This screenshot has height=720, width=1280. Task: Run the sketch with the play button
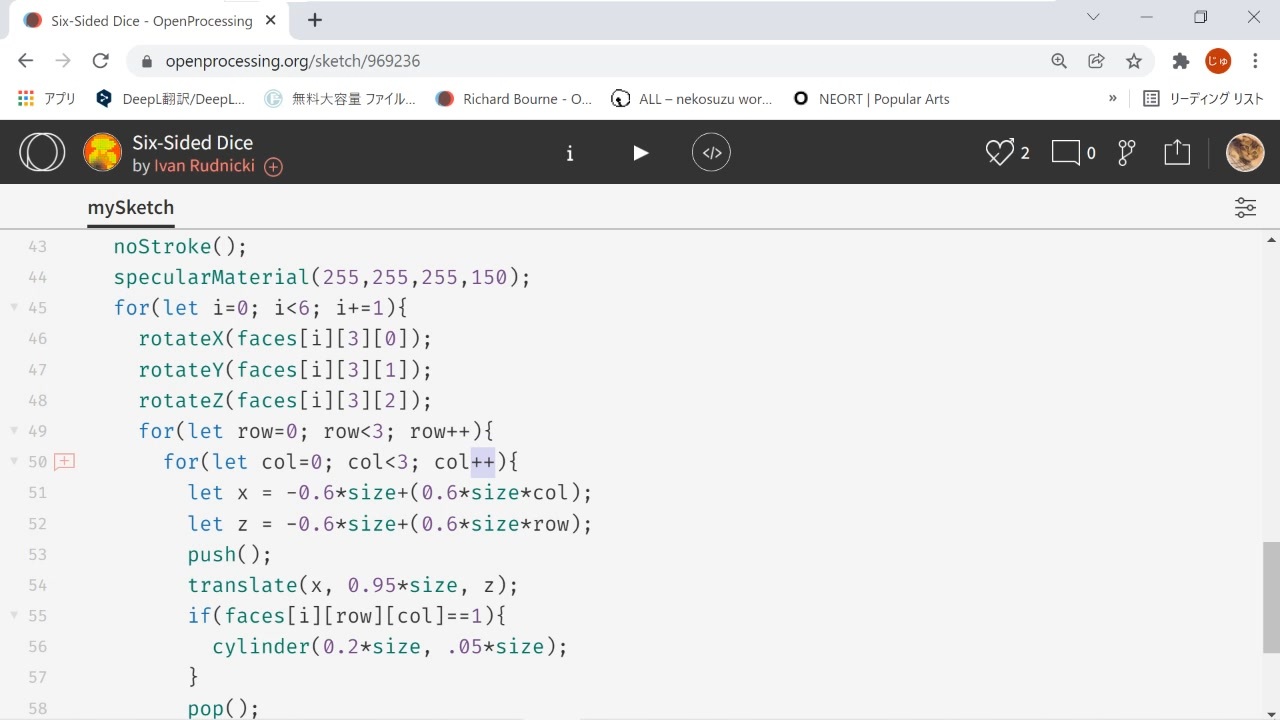tap(640, 152)
